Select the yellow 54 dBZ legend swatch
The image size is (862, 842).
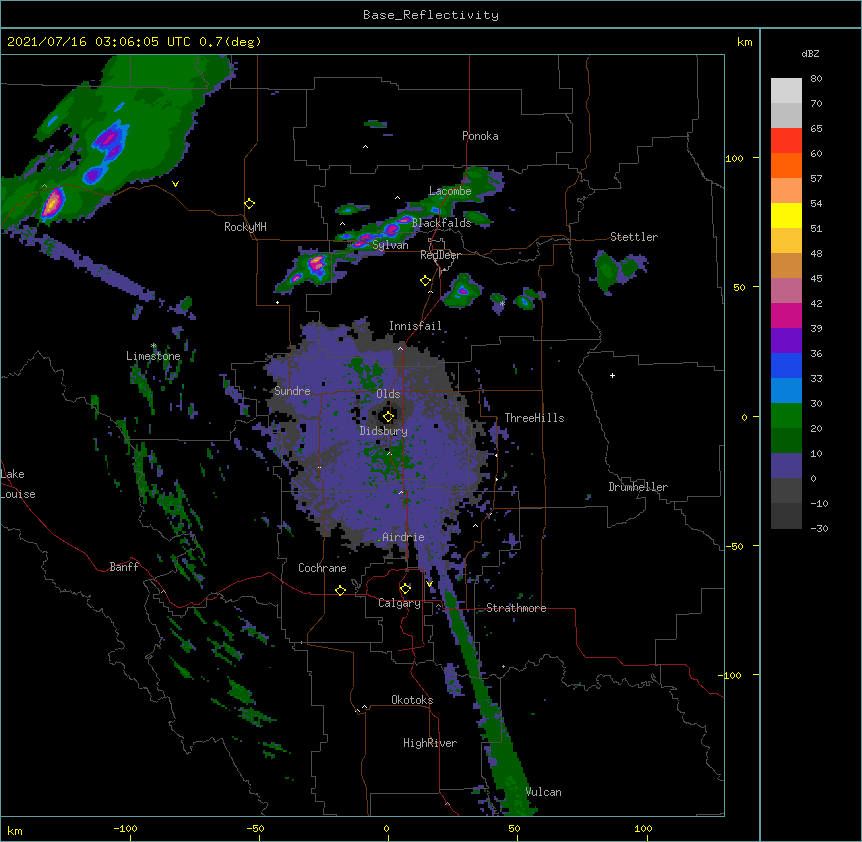point(786,215)
